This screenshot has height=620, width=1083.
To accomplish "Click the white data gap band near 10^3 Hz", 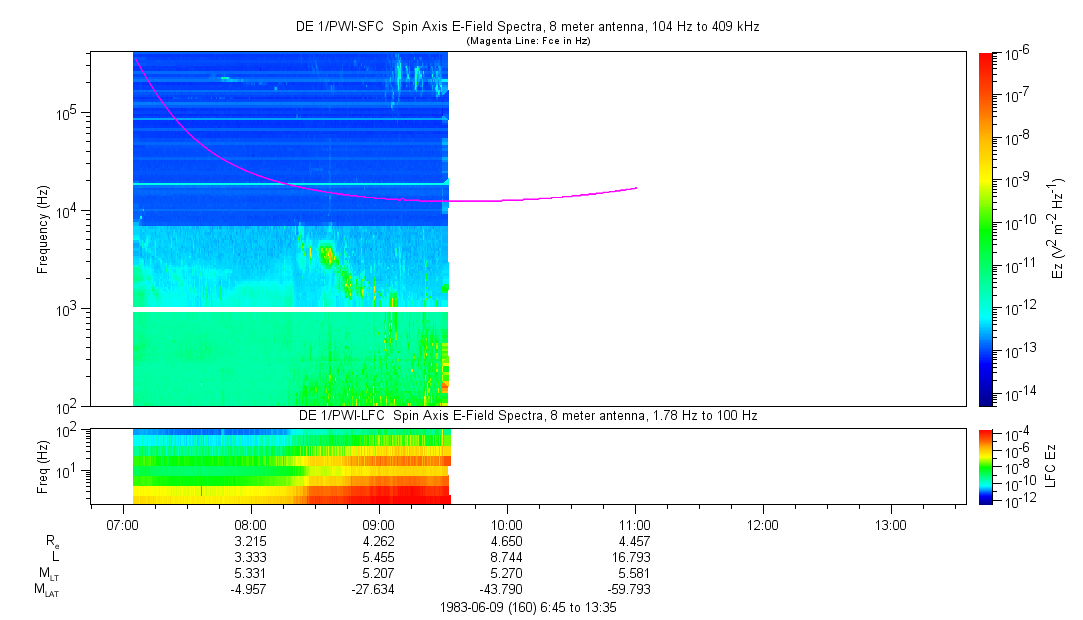I will 290,309.
